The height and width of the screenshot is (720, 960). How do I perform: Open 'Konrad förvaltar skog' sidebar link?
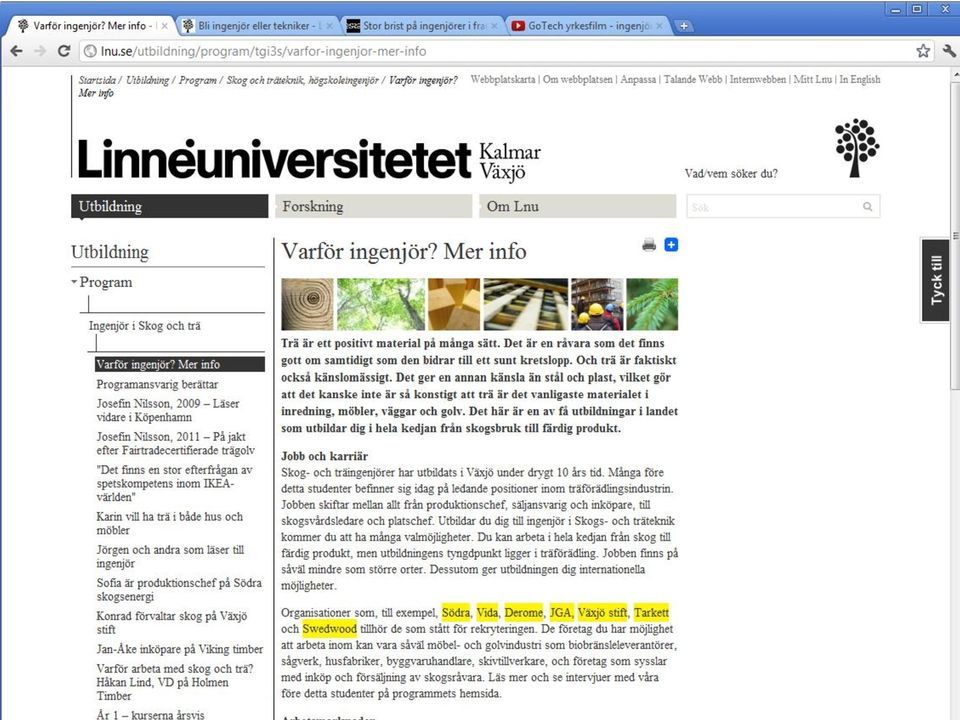[171, 622]
